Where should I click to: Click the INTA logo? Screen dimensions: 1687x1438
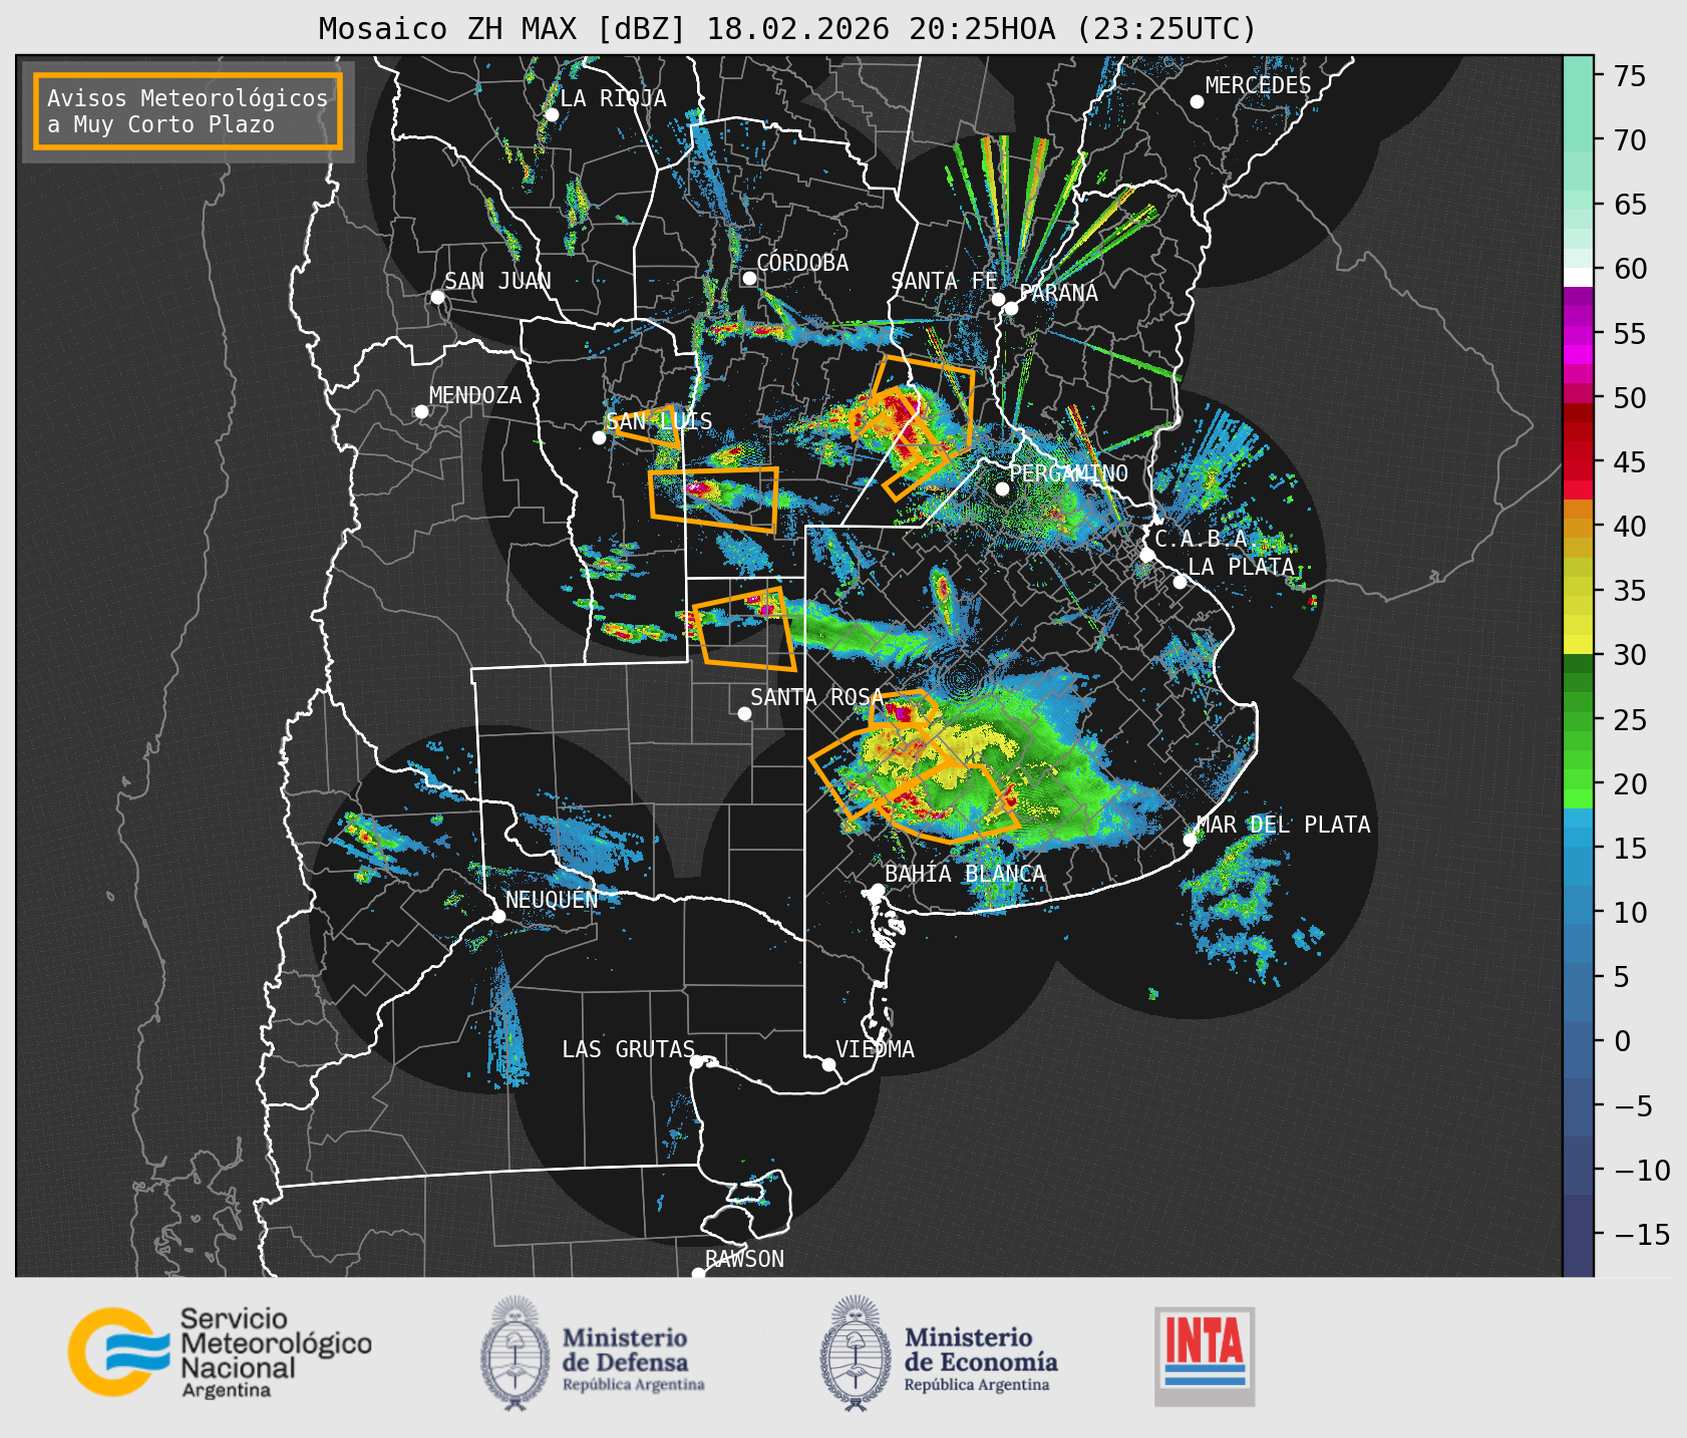pos(1204,1356)
